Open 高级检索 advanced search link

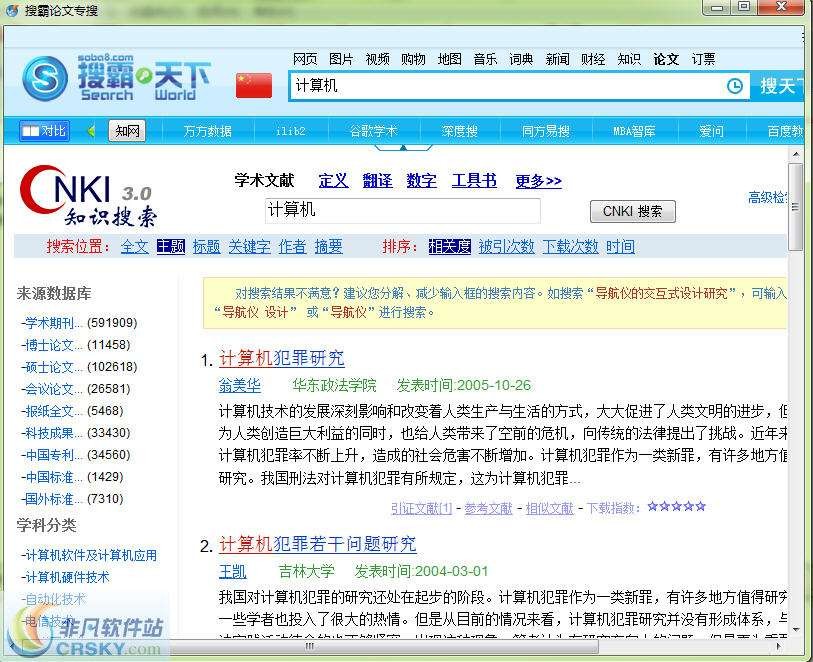coord(767,197)
